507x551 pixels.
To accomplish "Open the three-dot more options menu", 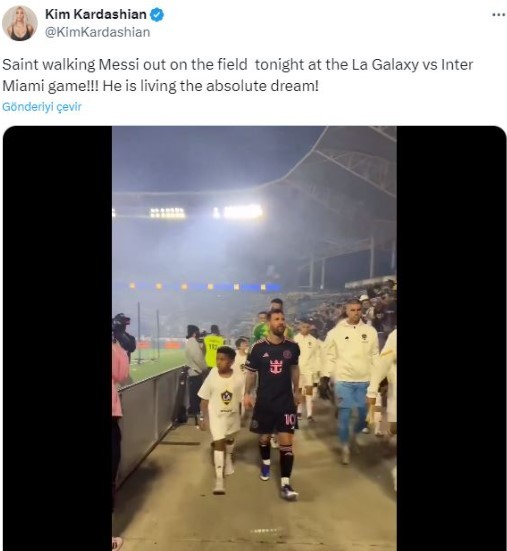I will click(x=499, y=15).
